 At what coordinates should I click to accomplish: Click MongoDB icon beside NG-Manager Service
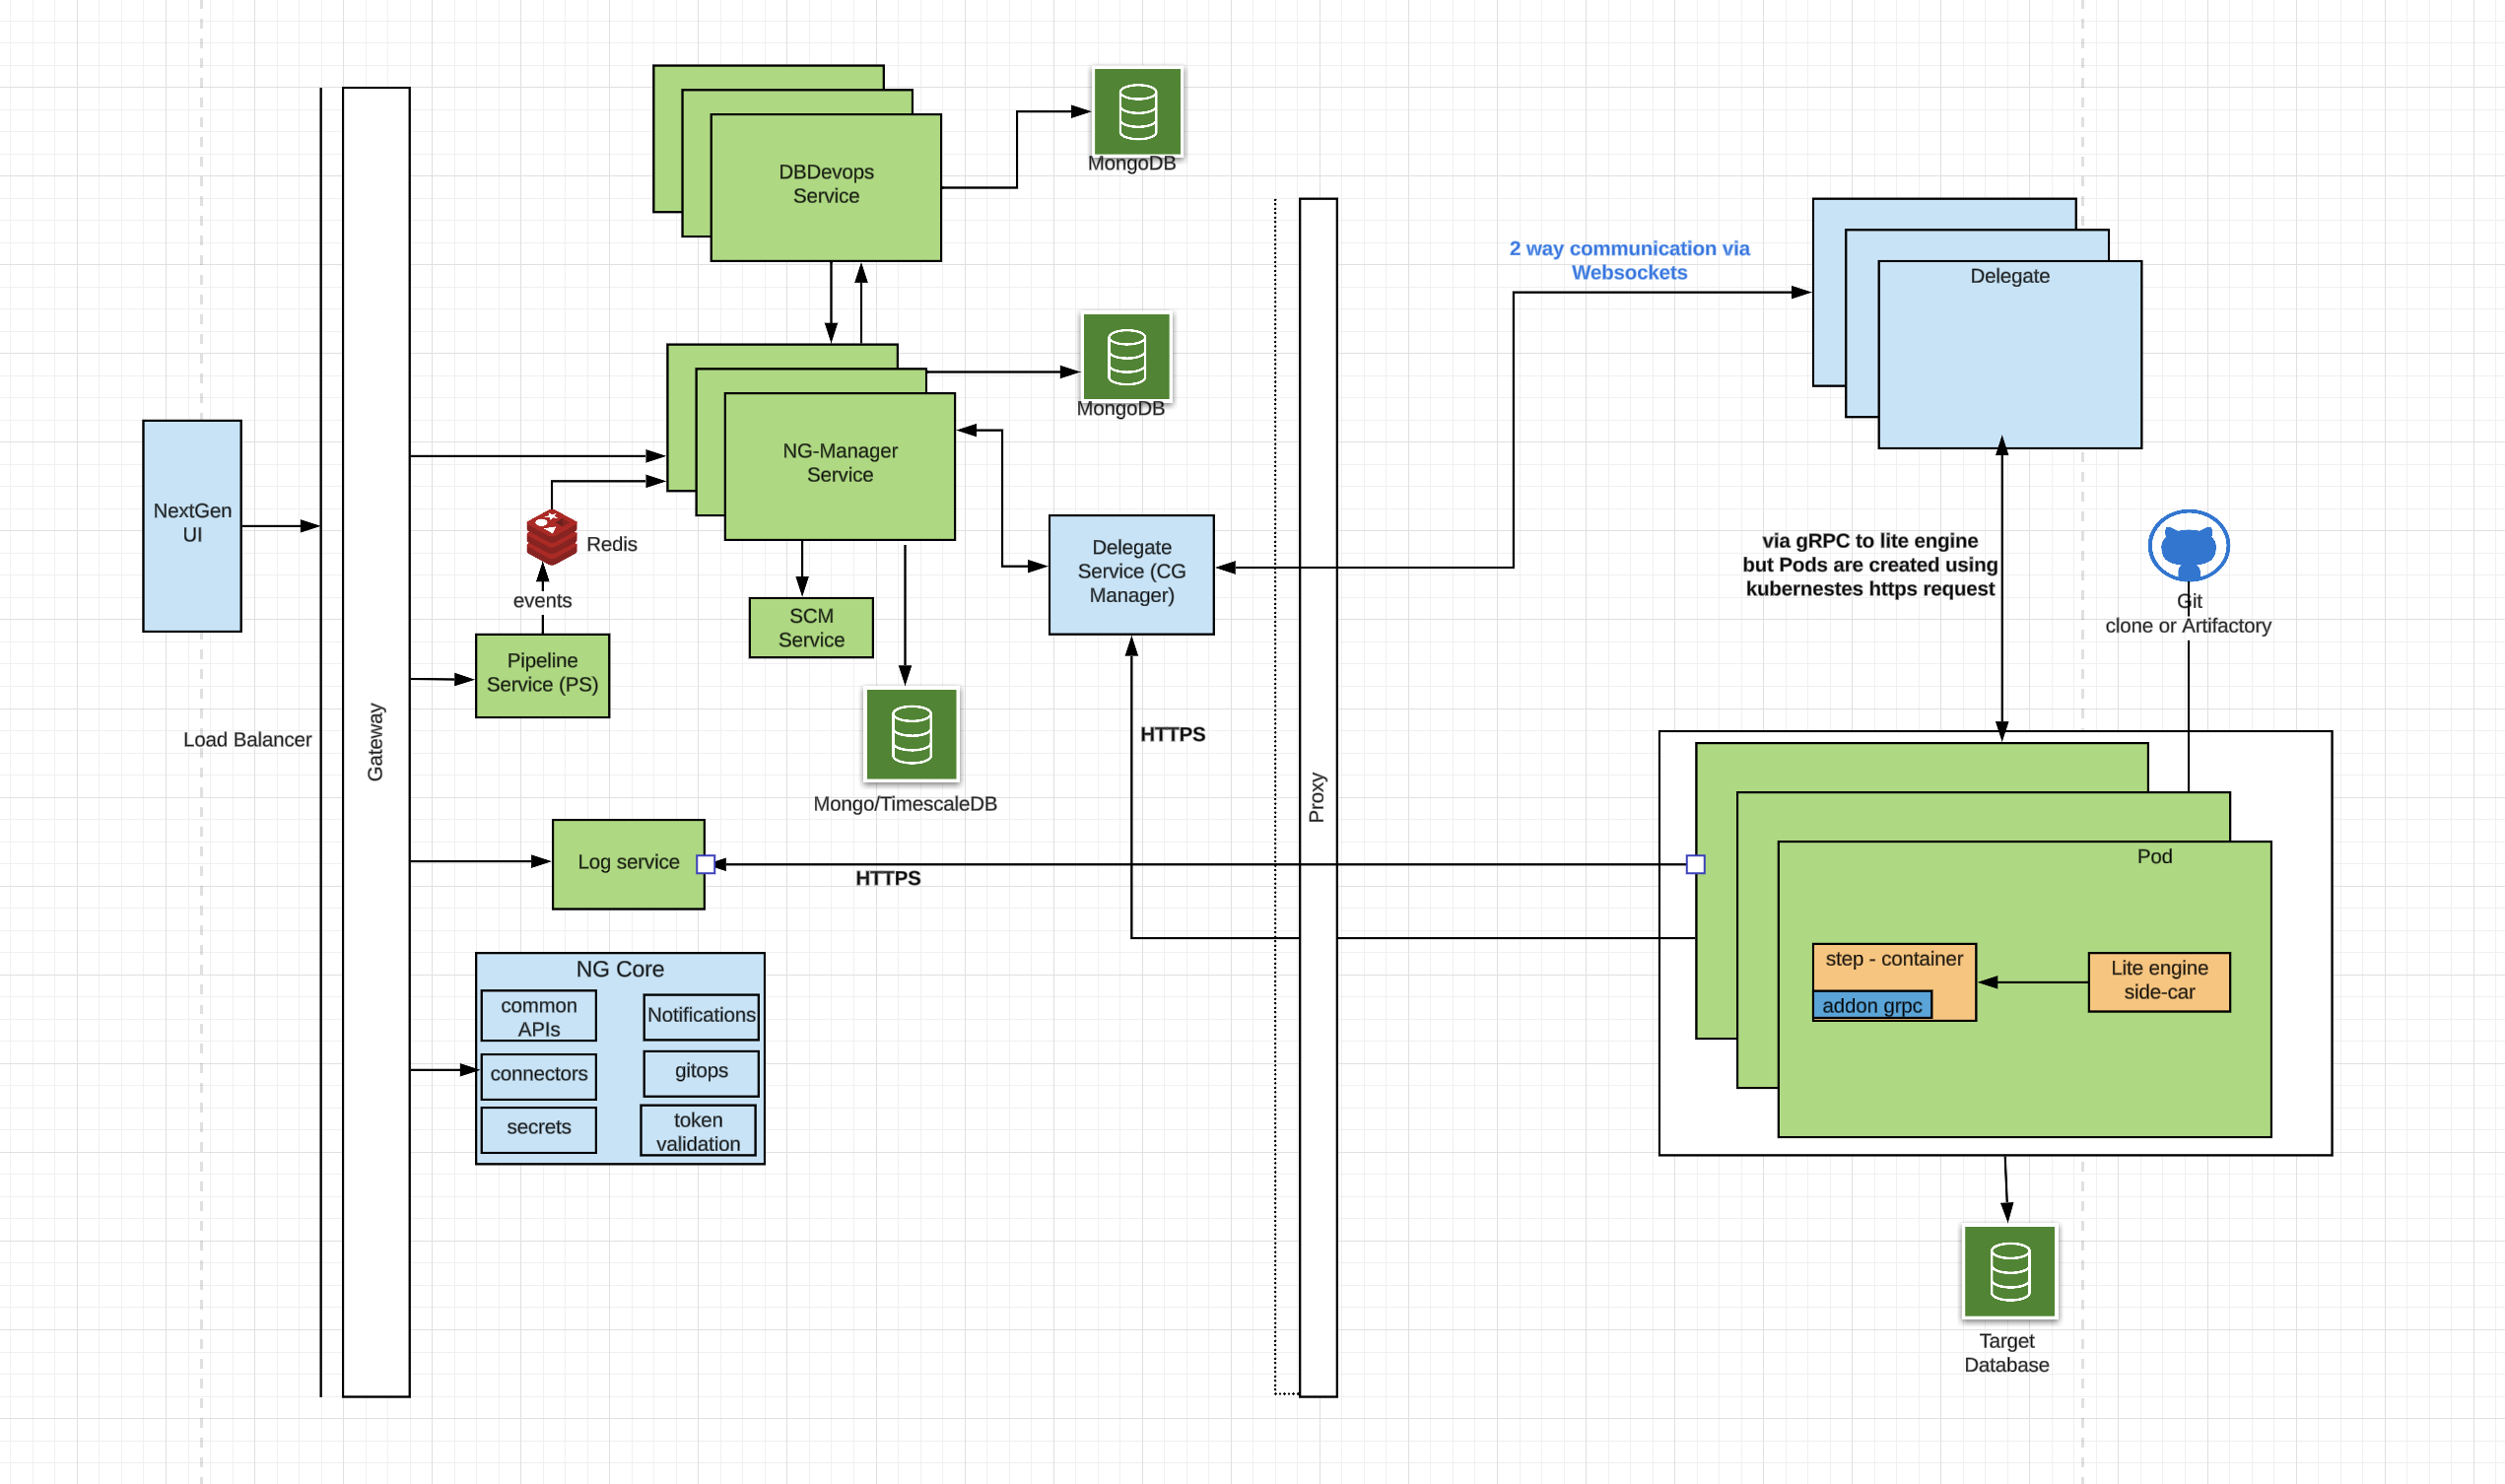click(1125, 357)
